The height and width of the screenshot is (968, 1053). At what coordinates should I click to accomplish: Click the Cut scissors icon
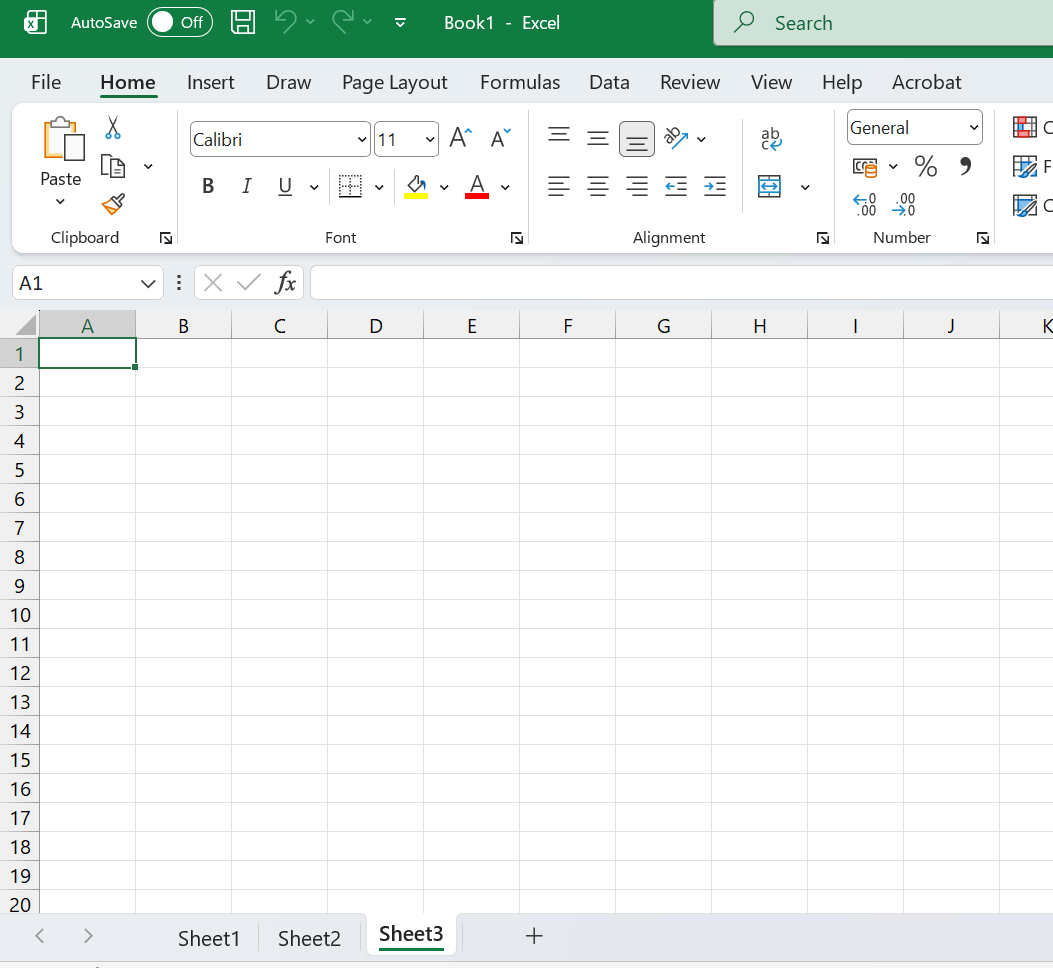(113, 127)
